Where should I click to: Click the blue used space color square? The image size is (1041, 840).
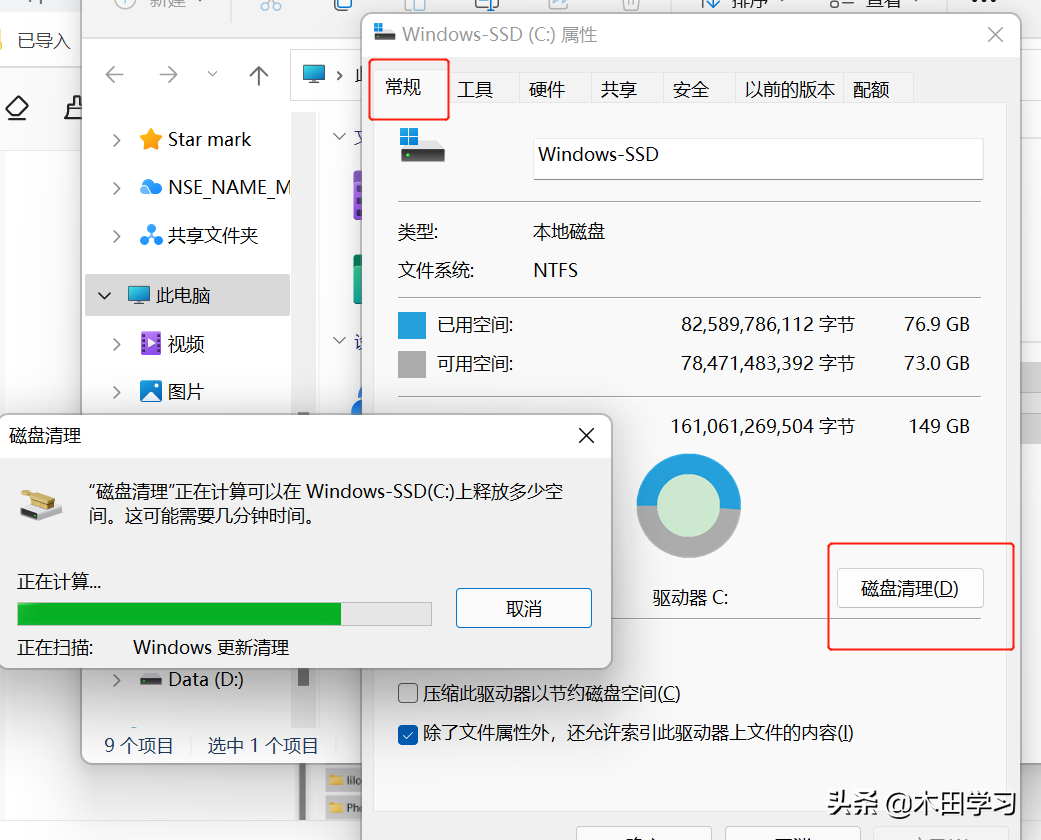[412, 325]
